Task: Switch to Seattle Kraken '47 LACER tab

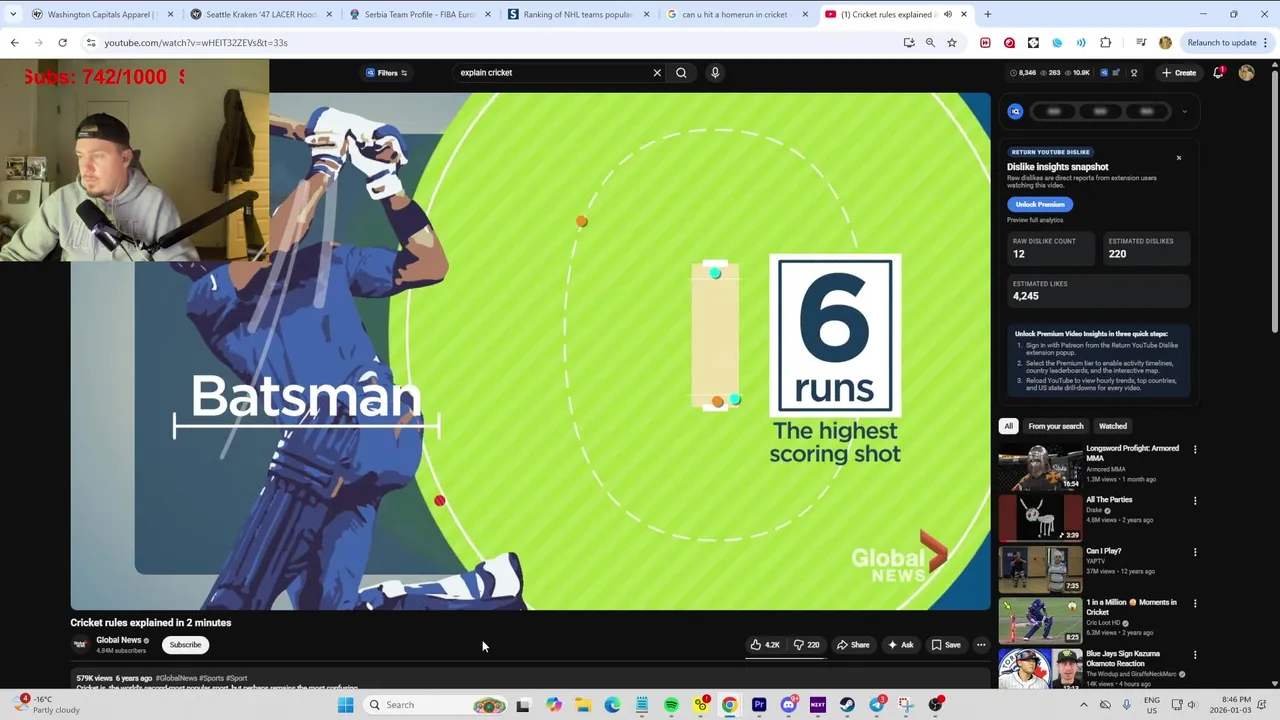Action: (x=259, y=14)
